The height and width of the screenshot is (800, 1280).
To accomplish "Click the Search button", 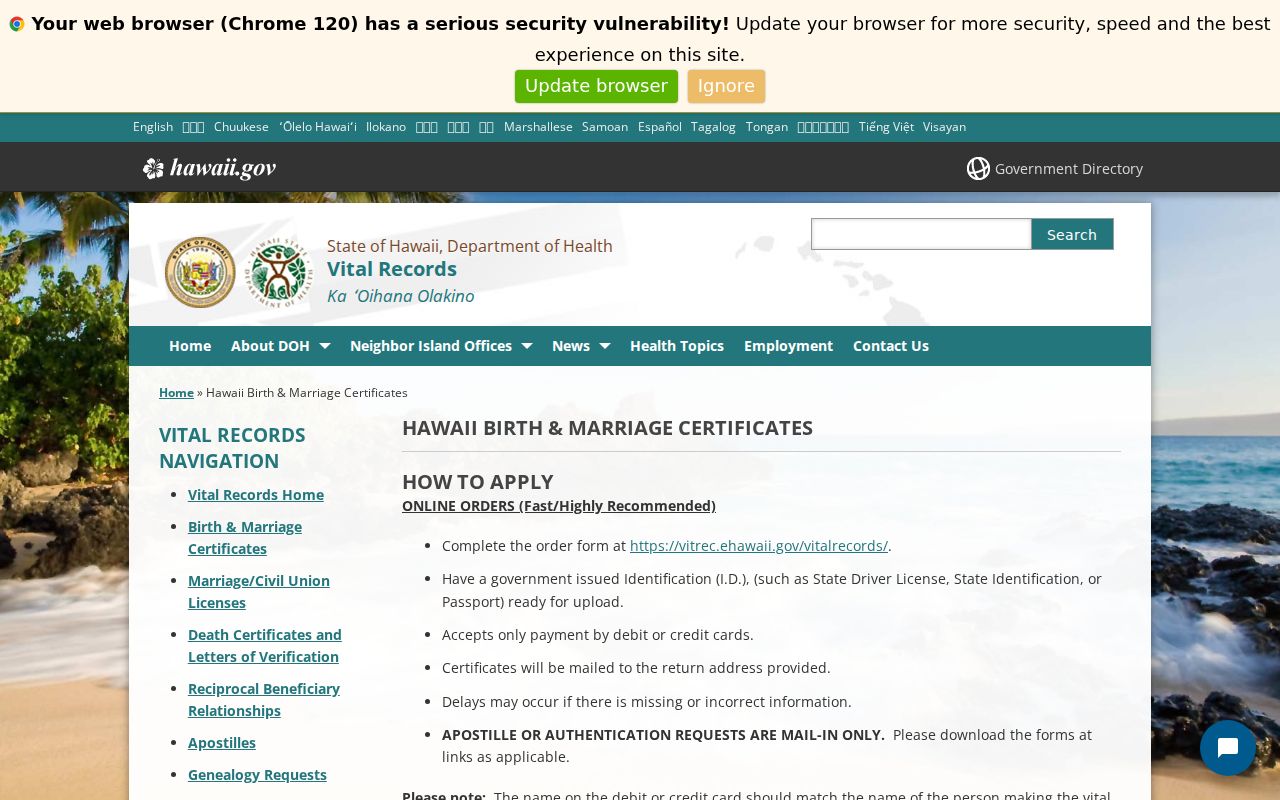I will 1072,234.
